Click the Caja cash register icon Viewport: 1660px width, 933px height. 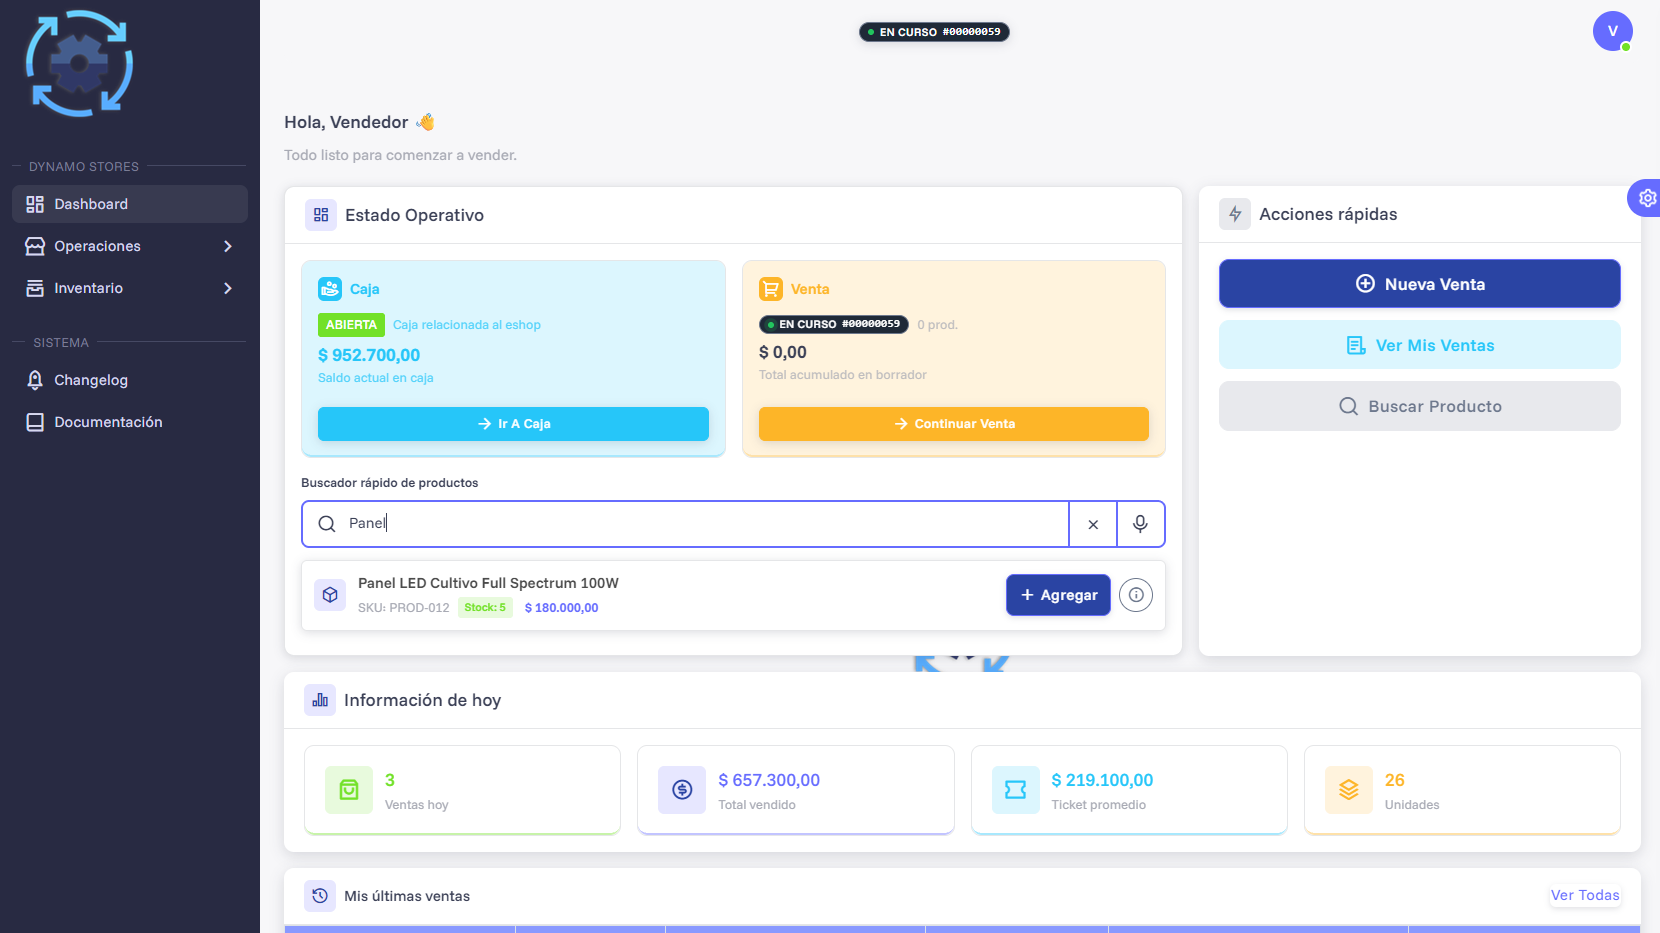(x=330, y=289)
